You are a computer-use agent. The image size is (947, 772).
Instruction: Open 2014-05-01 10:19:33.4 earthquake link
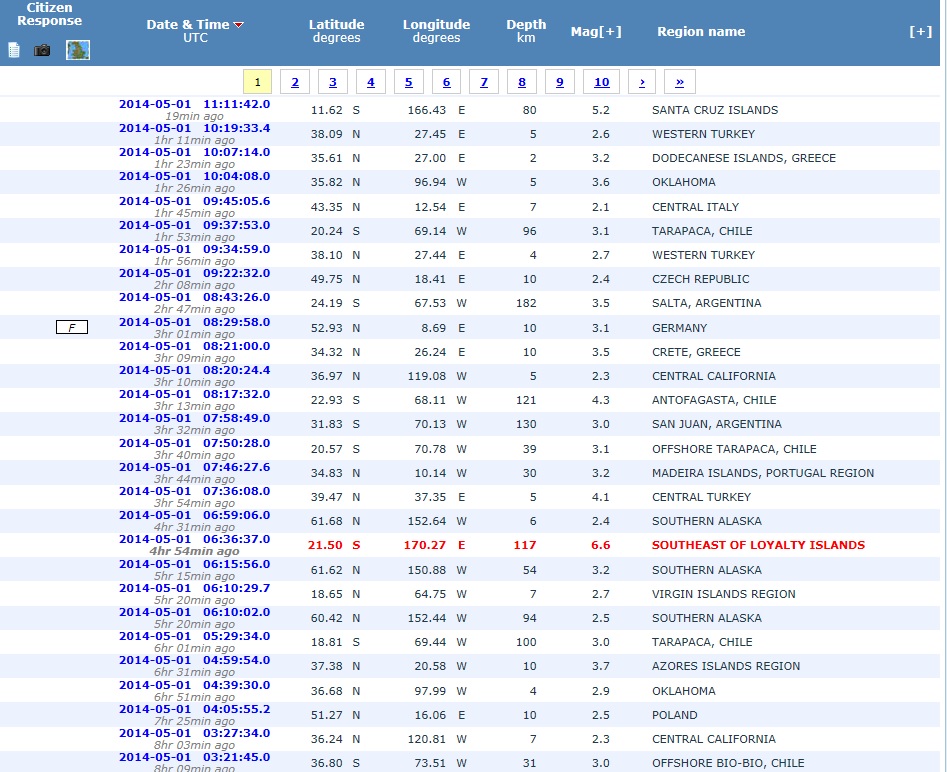pos(194,128)
